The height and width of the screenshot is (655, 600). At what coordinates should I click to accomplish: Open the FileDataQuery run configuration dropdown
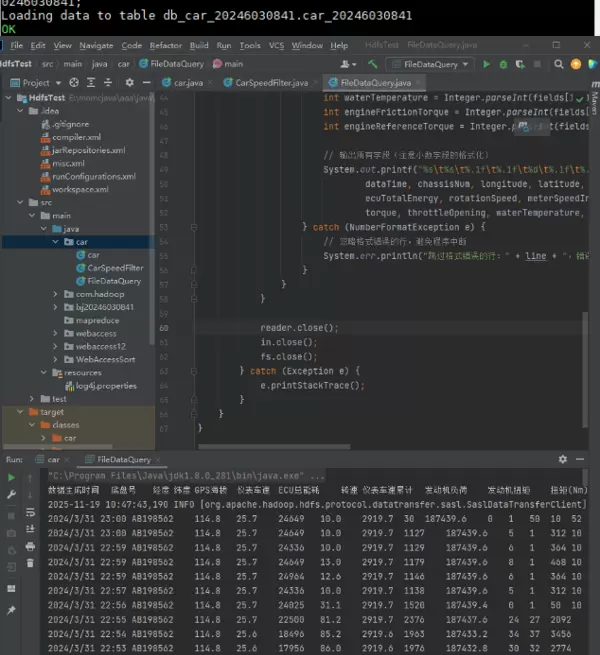coord(431,64)
